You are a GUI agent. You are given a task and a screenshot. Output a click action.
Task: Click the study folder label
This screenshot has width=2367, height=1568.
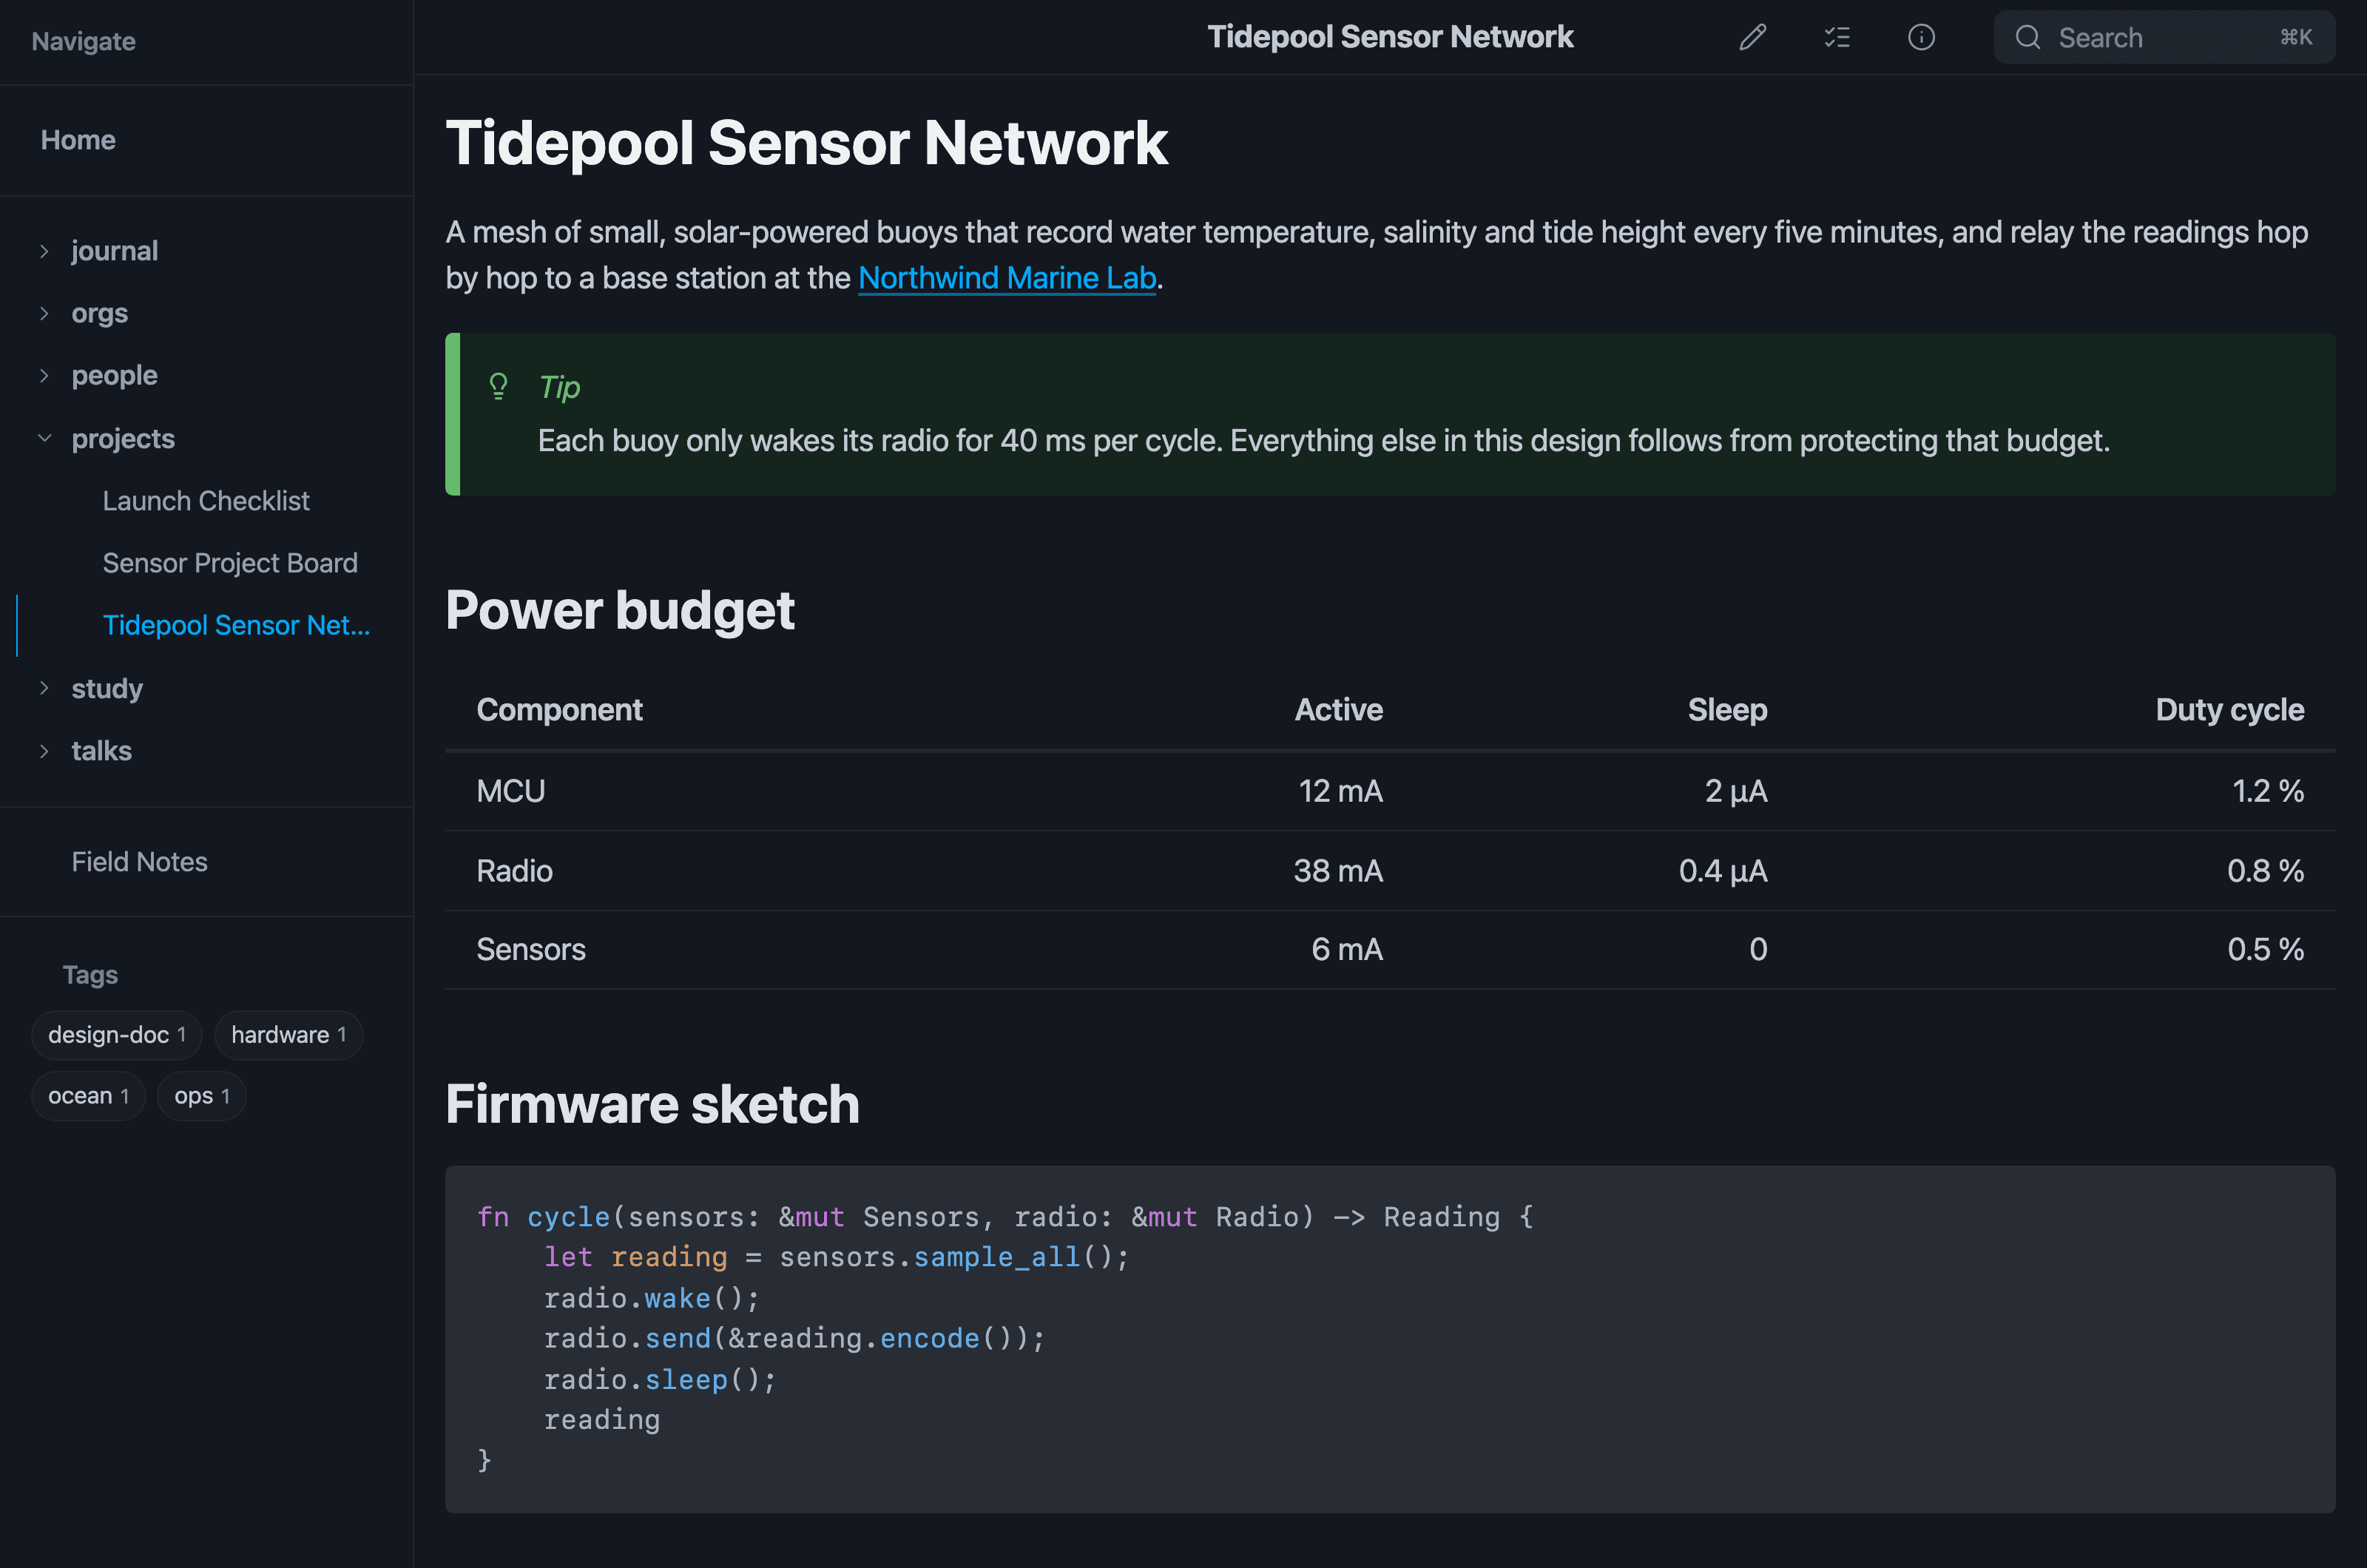point(107,688)
